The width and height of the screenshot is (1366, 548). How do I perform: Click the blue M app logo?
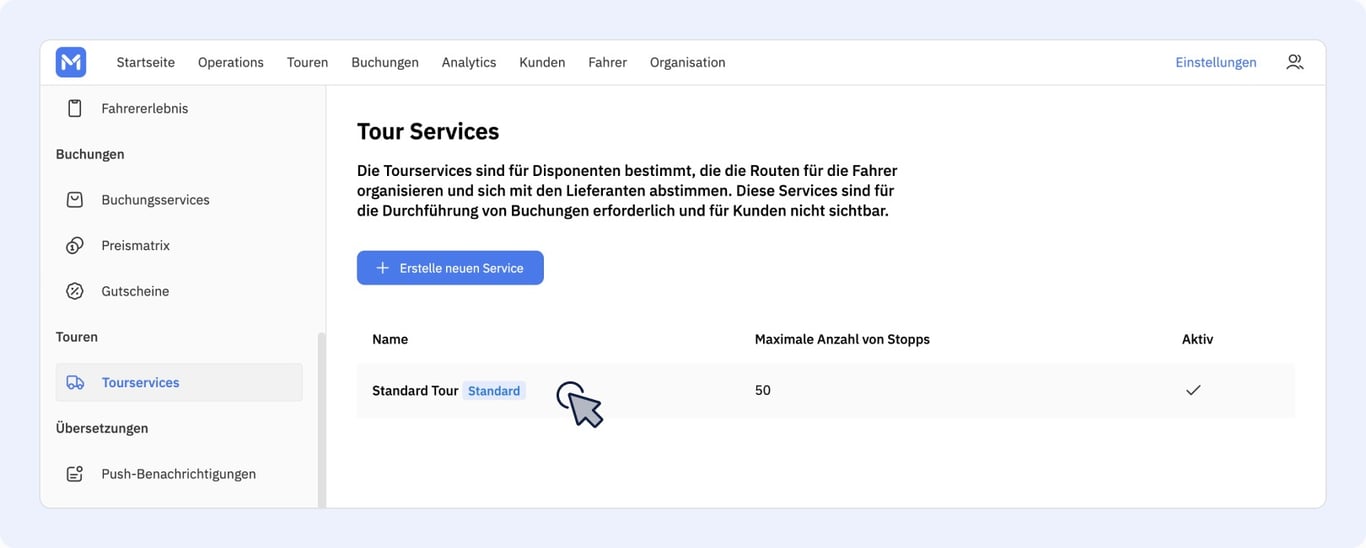pyautogui.click(x=71, y=62)
